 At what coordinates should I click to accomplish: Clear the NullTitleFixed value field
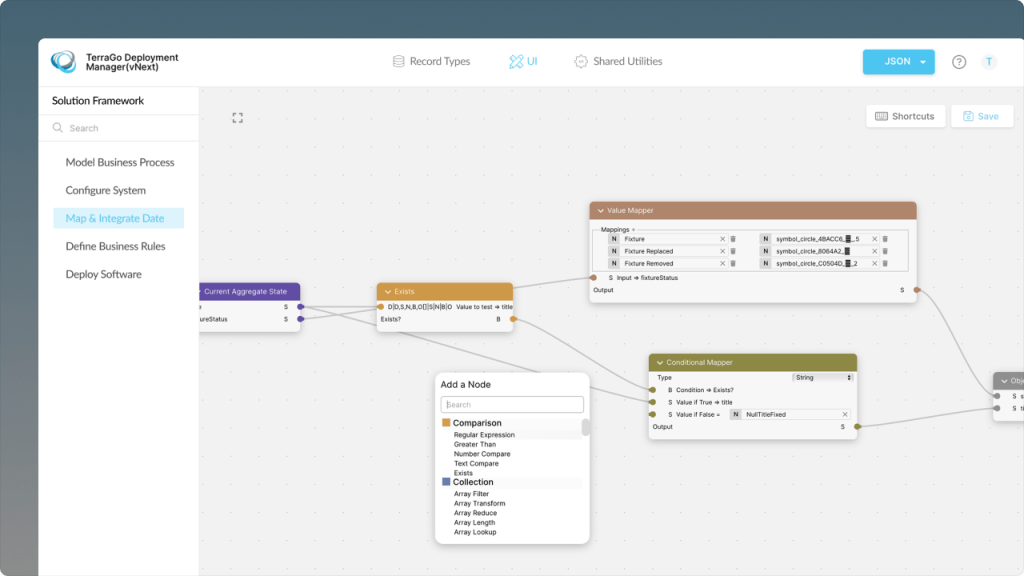tap(844, 414)
